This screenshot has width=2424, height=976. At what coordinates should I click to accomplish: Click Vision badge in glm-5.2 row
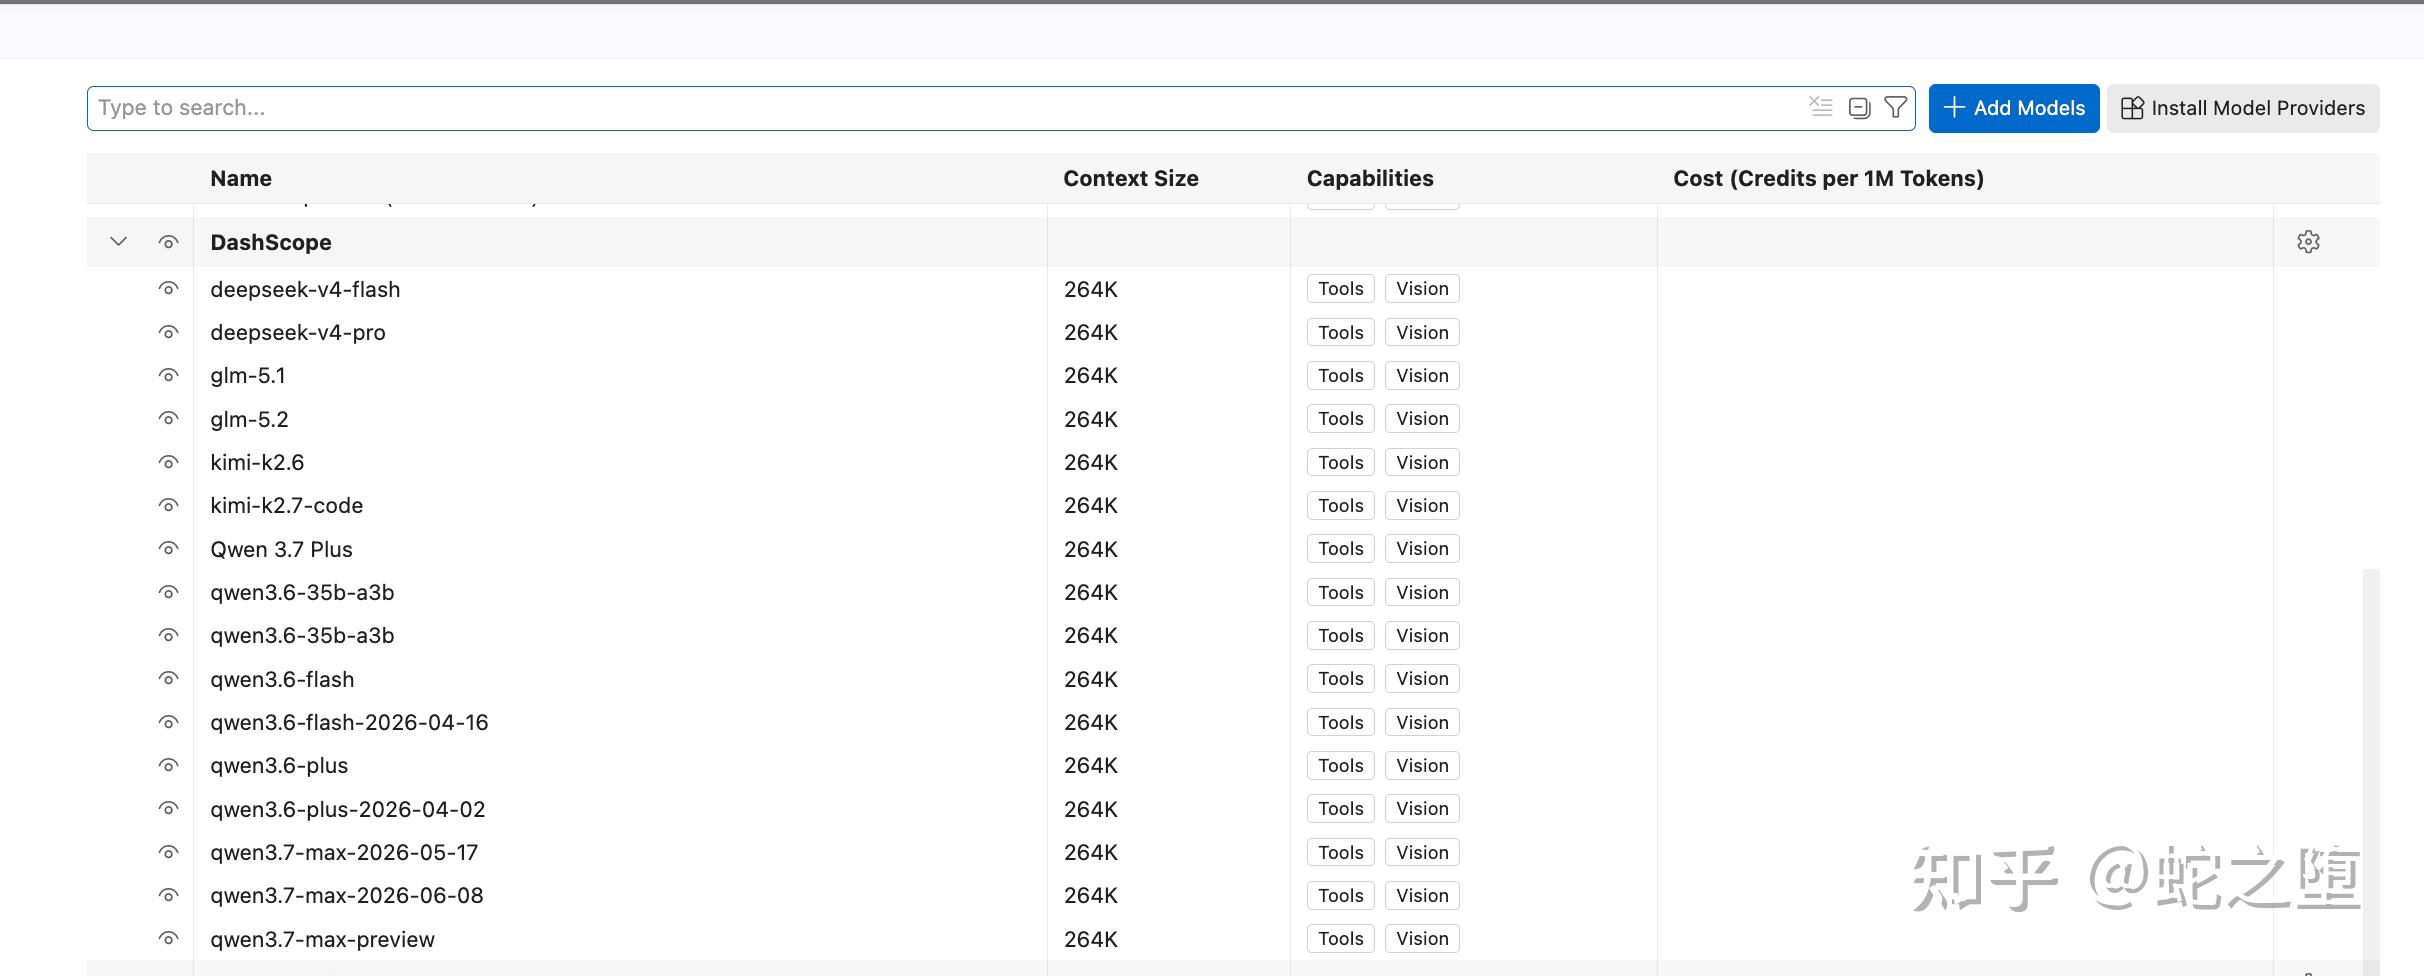(x=1422, y=419)
